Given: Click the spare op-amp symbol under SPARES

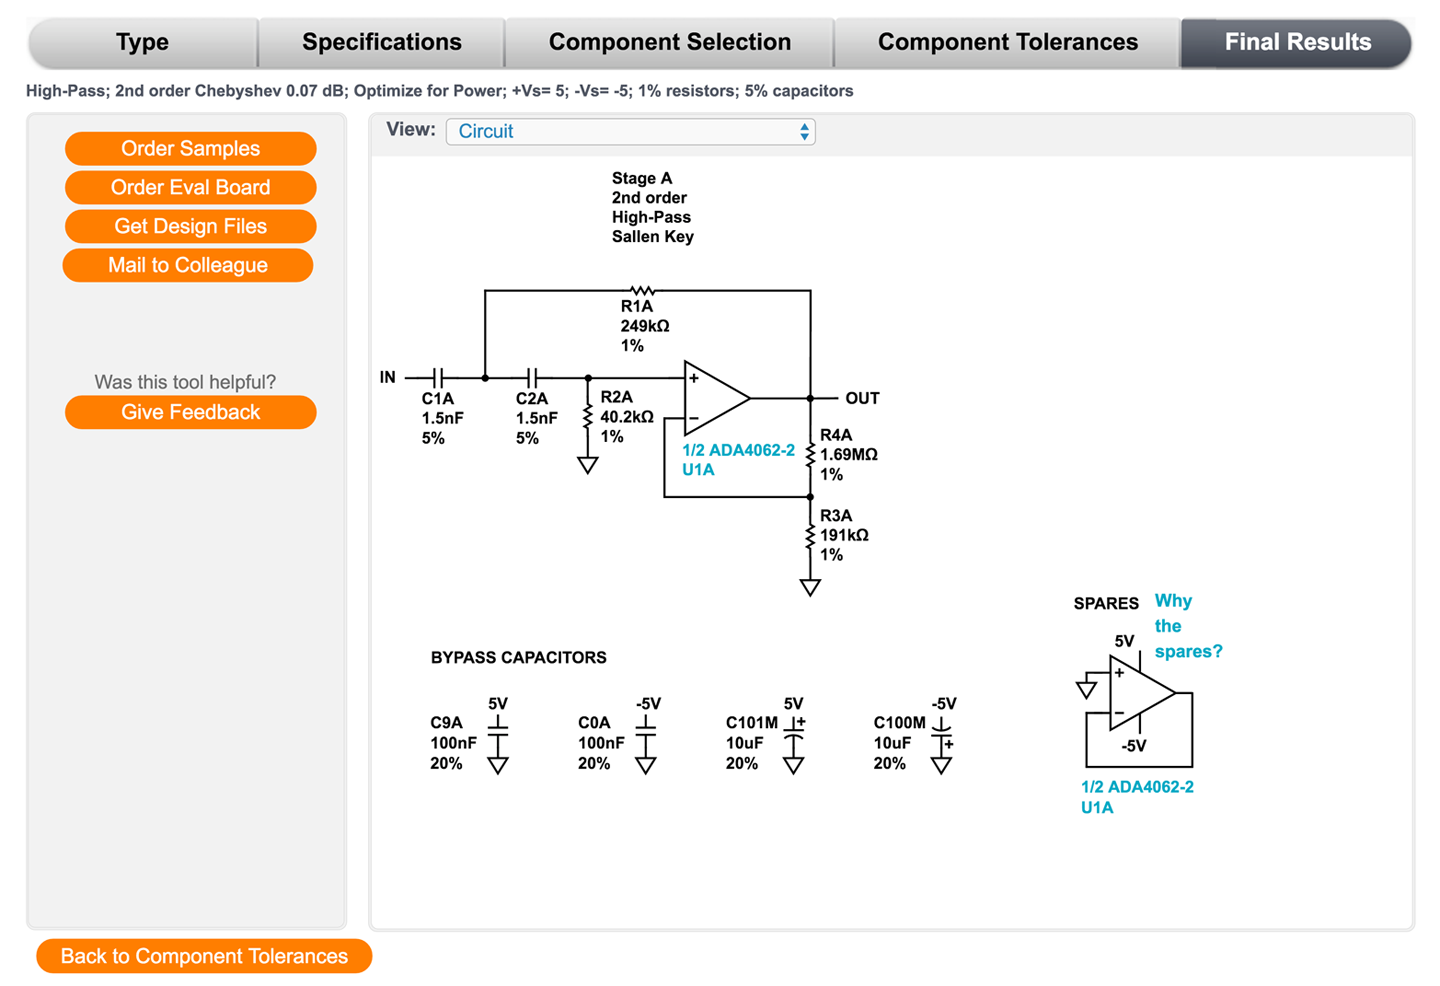Looking at the screenshot, I should pyautogui.click(x=1141, y=692).
